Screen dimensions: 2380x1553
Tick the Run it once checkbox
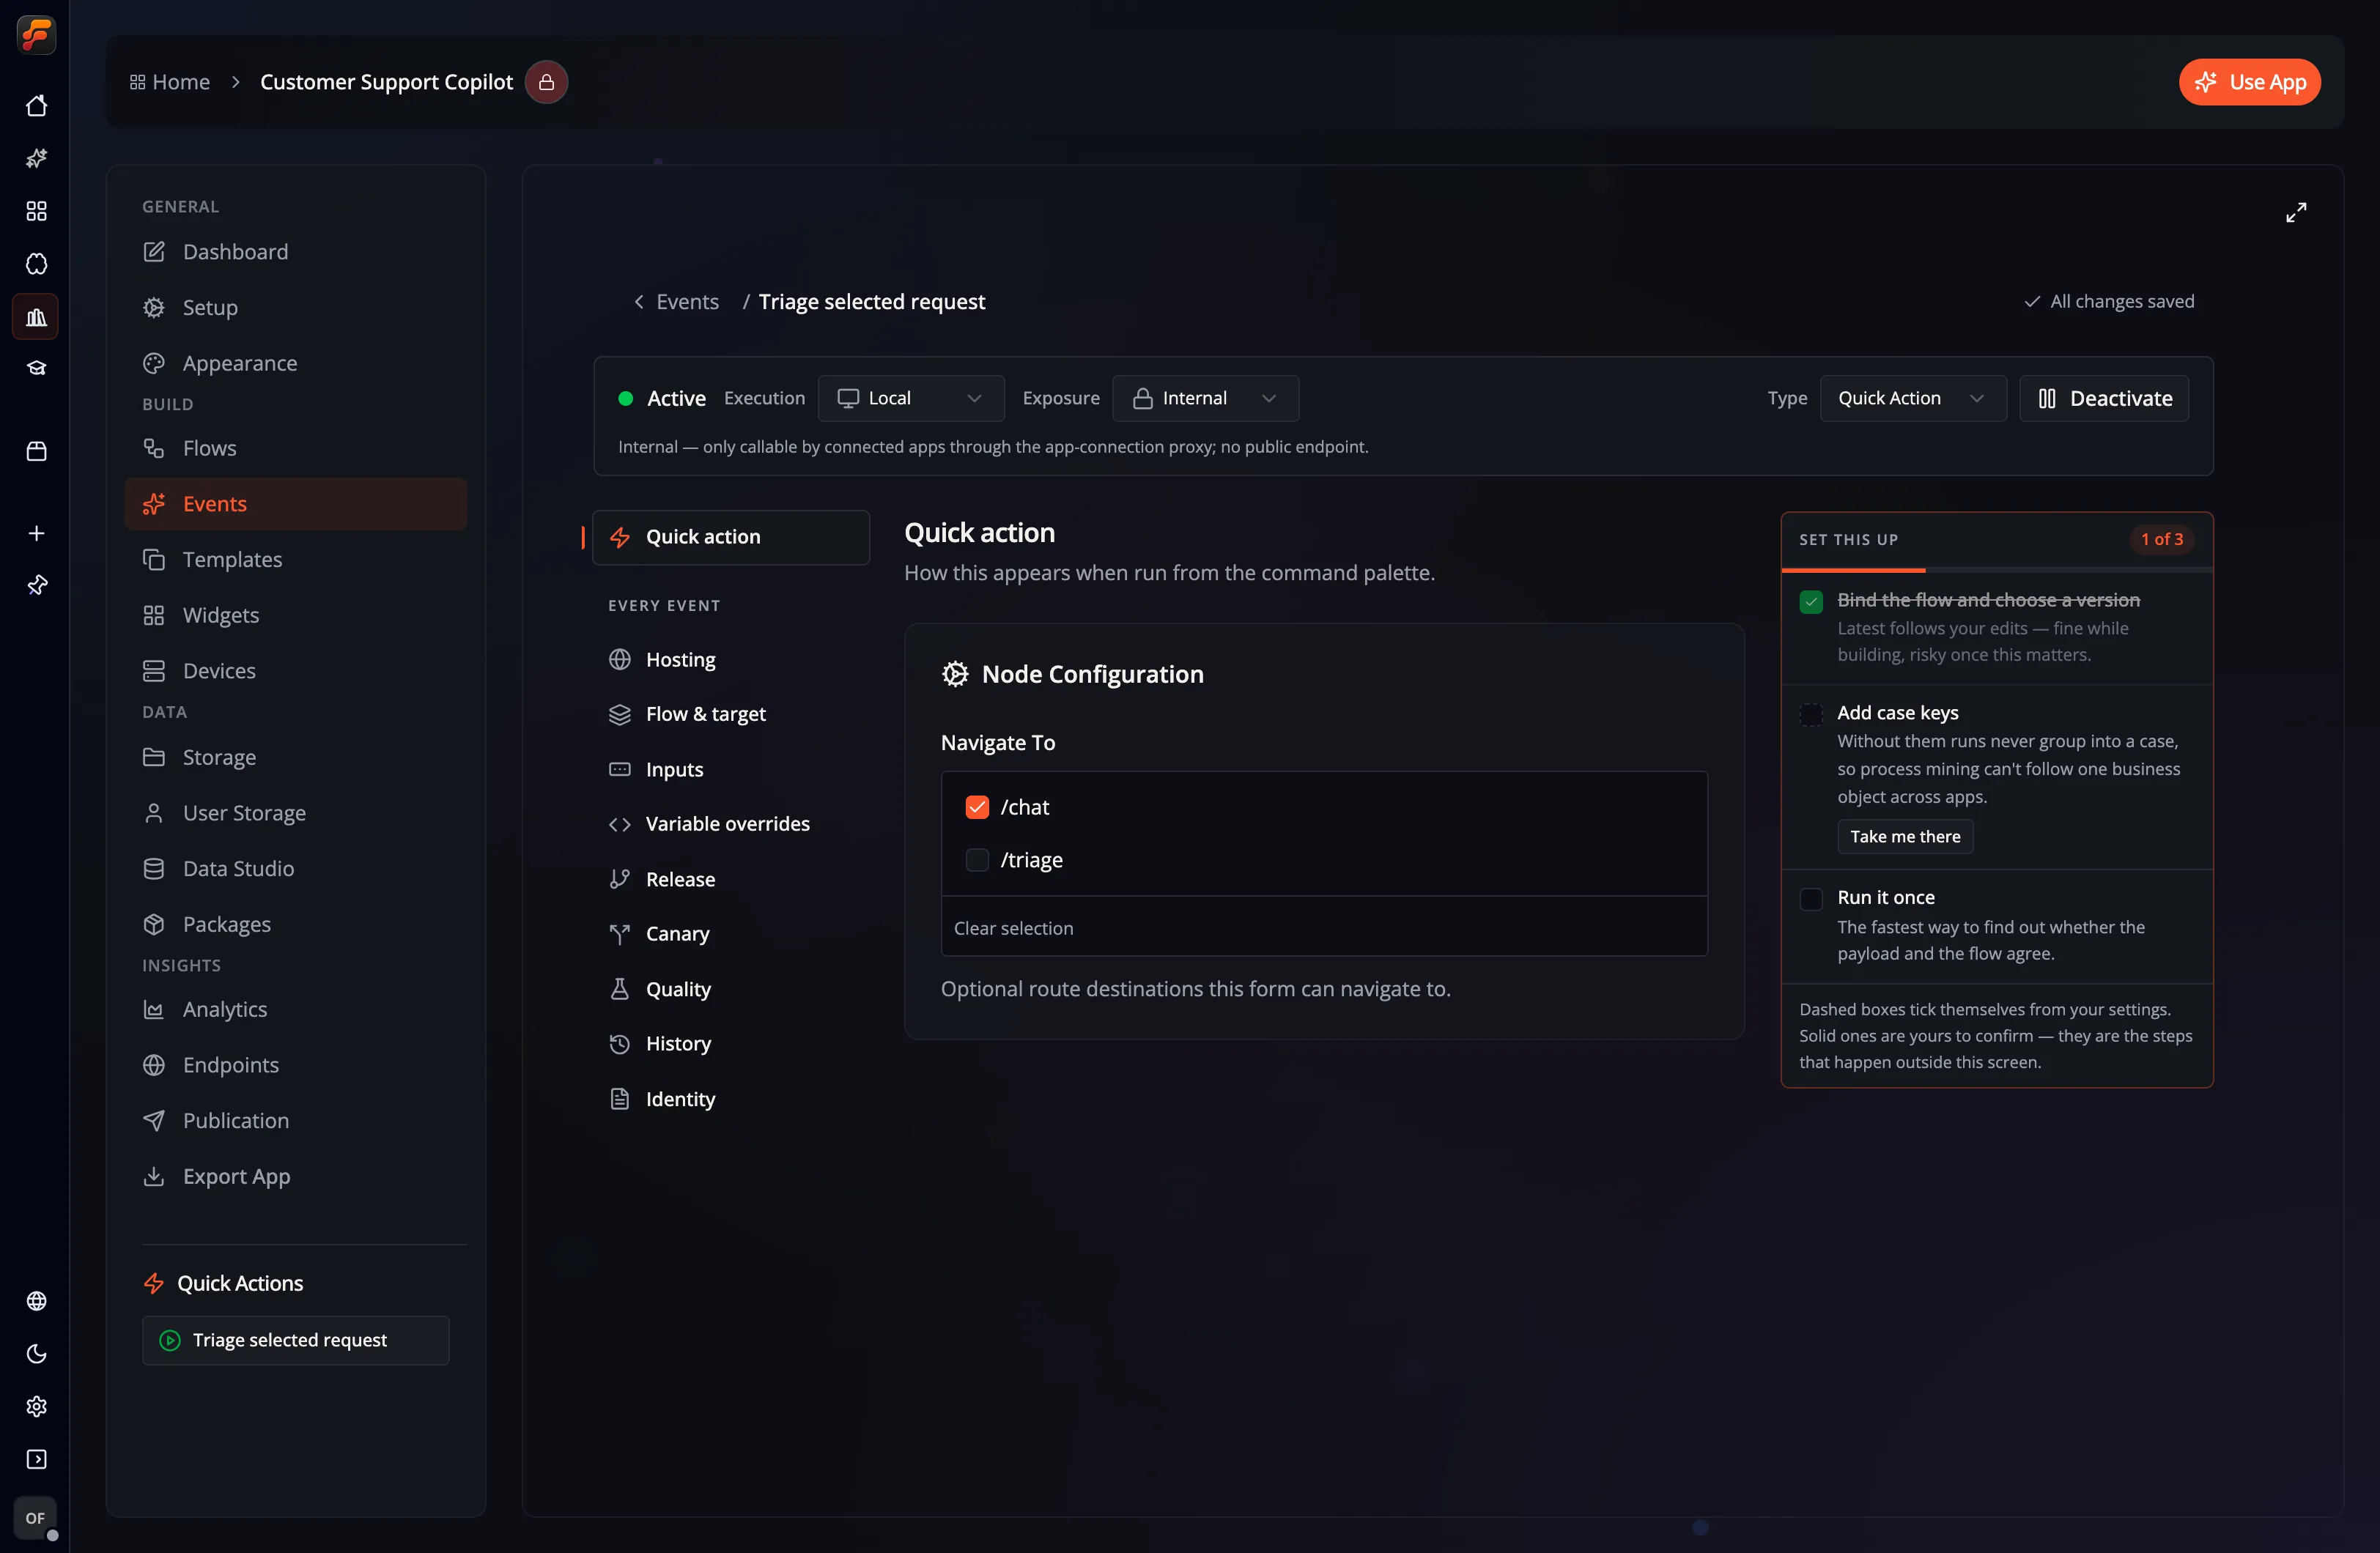pos(1811,898)
